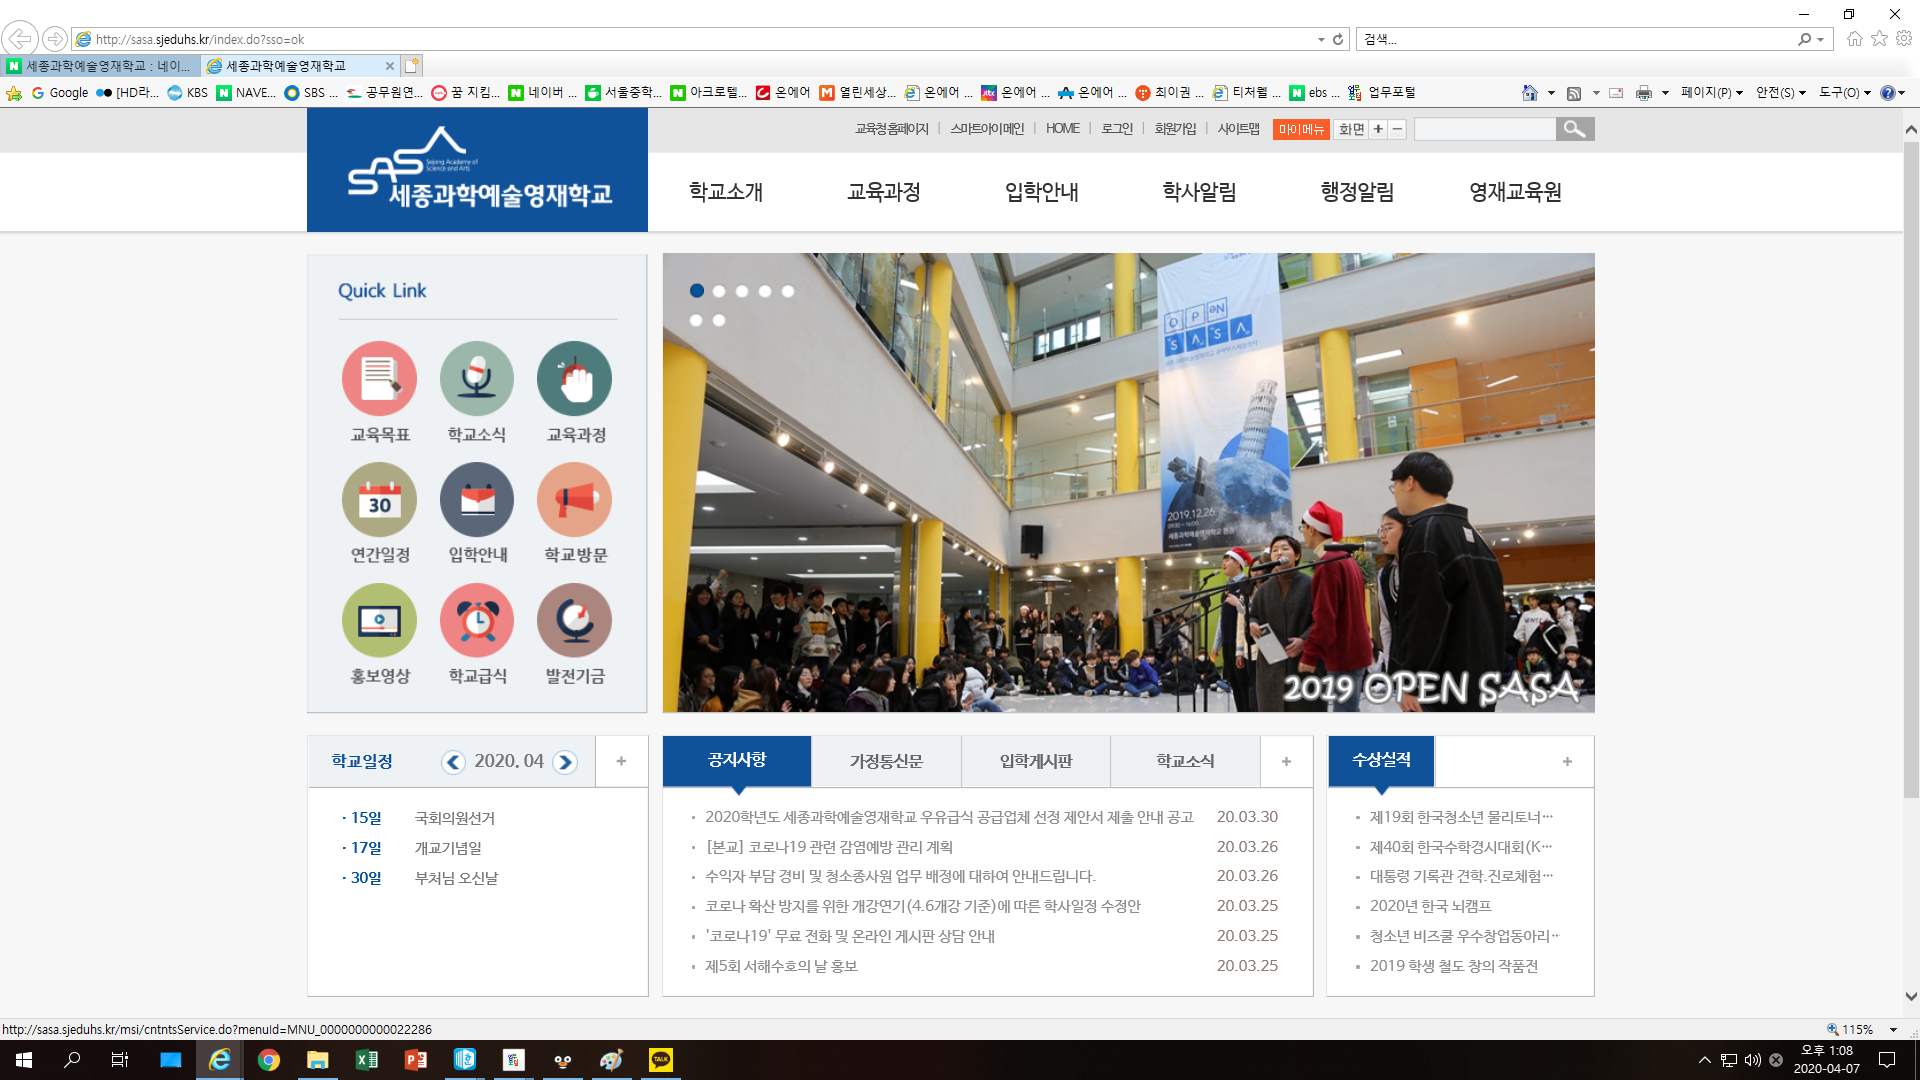Click the site search magnifier button

1574,129
